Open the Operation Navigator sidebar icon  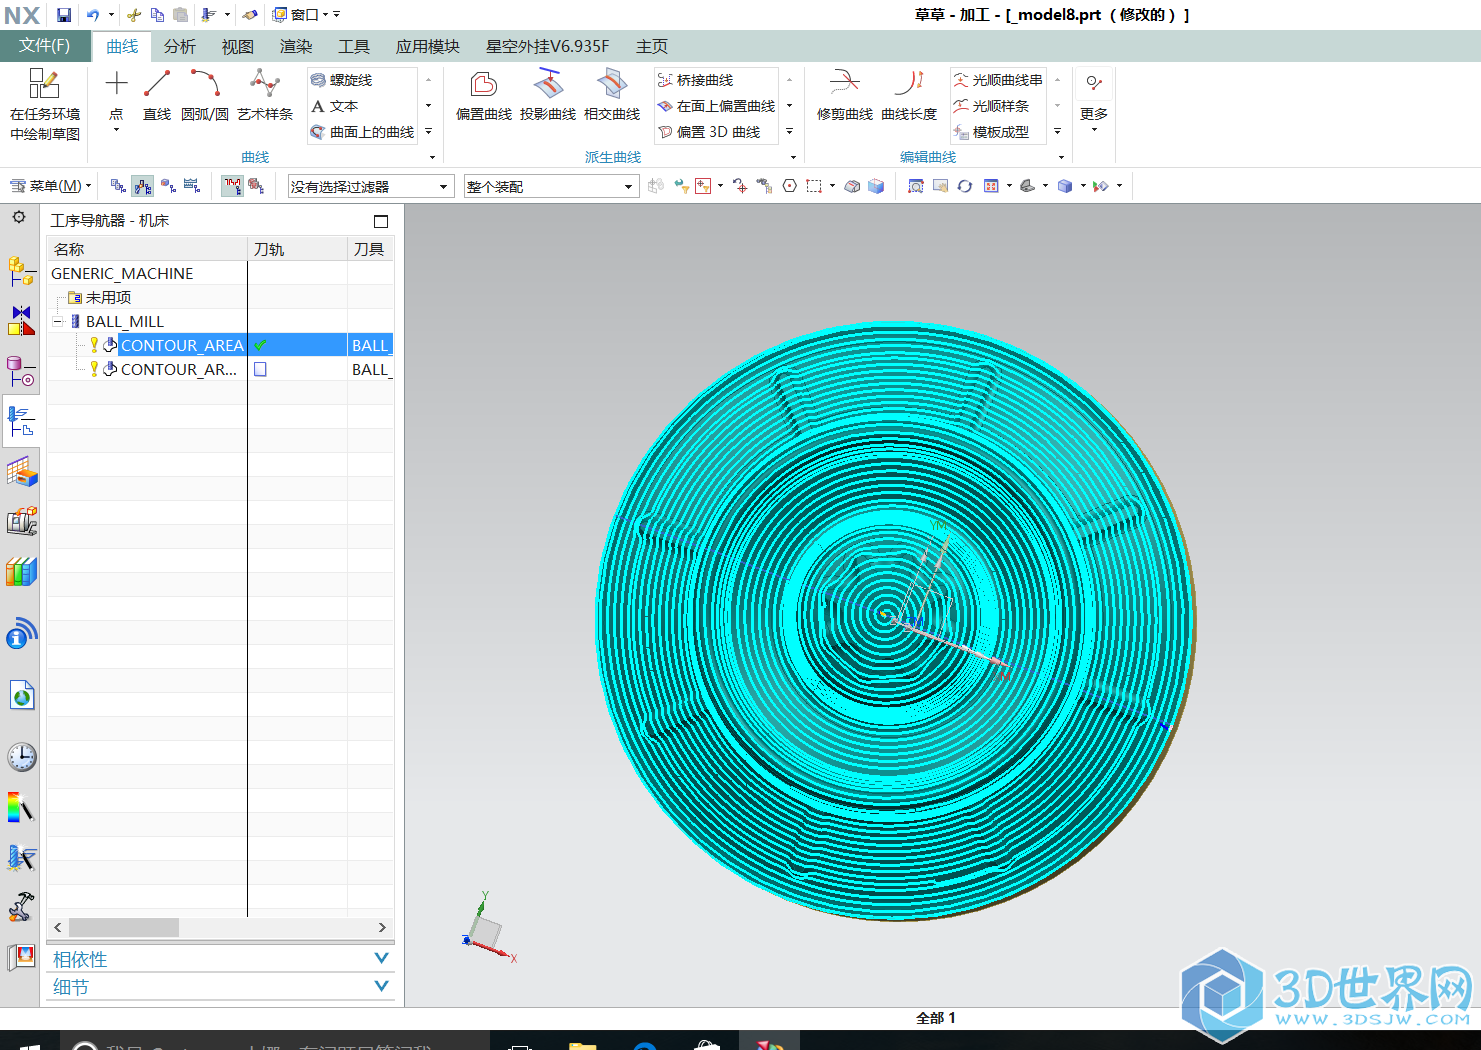coord(21,421)
